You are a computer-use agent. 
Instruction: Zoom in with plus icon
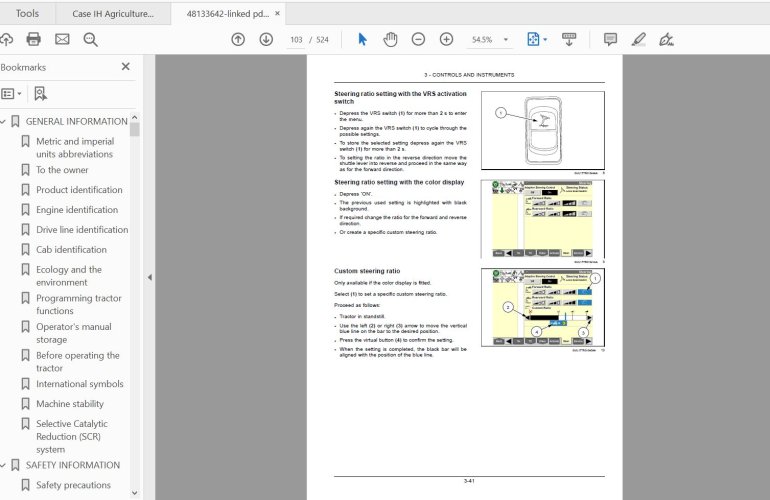coord(446,39)
